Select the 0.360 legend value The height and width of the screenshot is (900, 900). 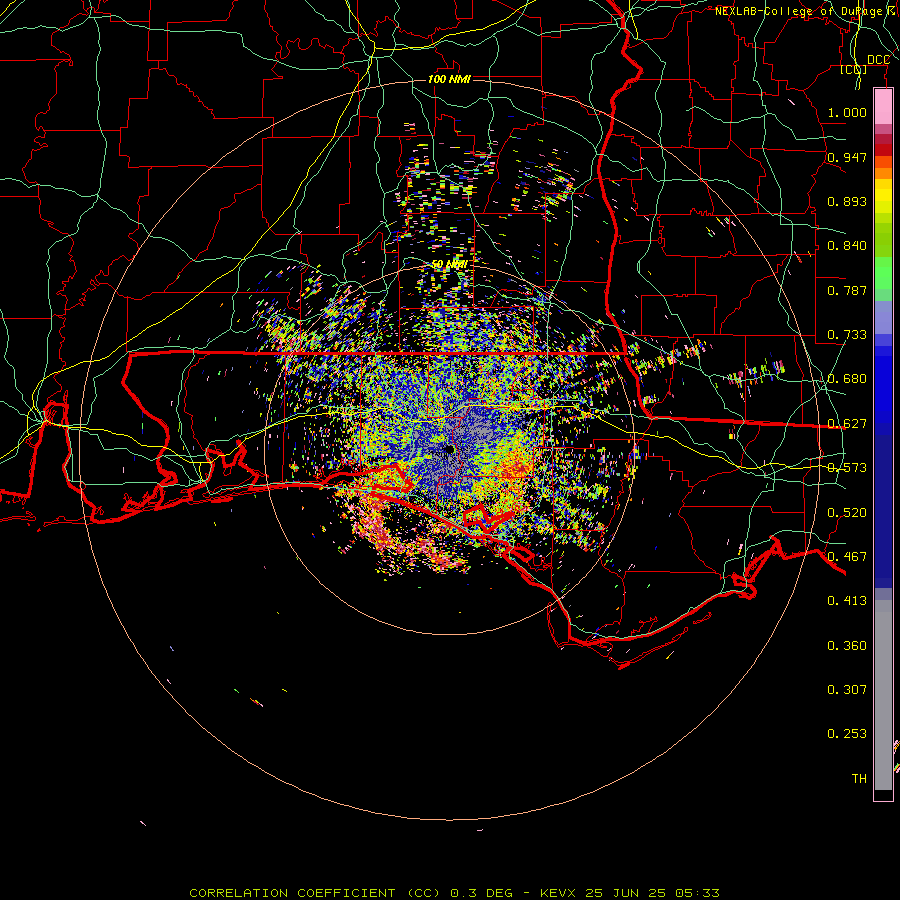pos(847,646)
